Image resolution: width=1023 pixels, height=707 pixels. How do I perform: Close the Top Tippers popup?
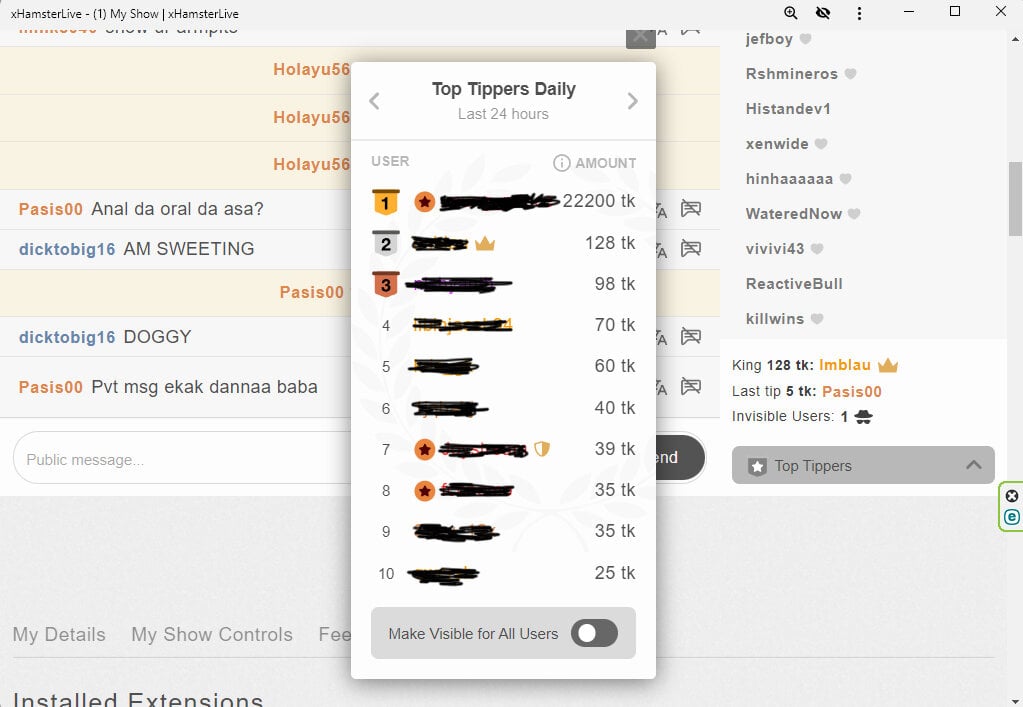click(x=641, y=37)
